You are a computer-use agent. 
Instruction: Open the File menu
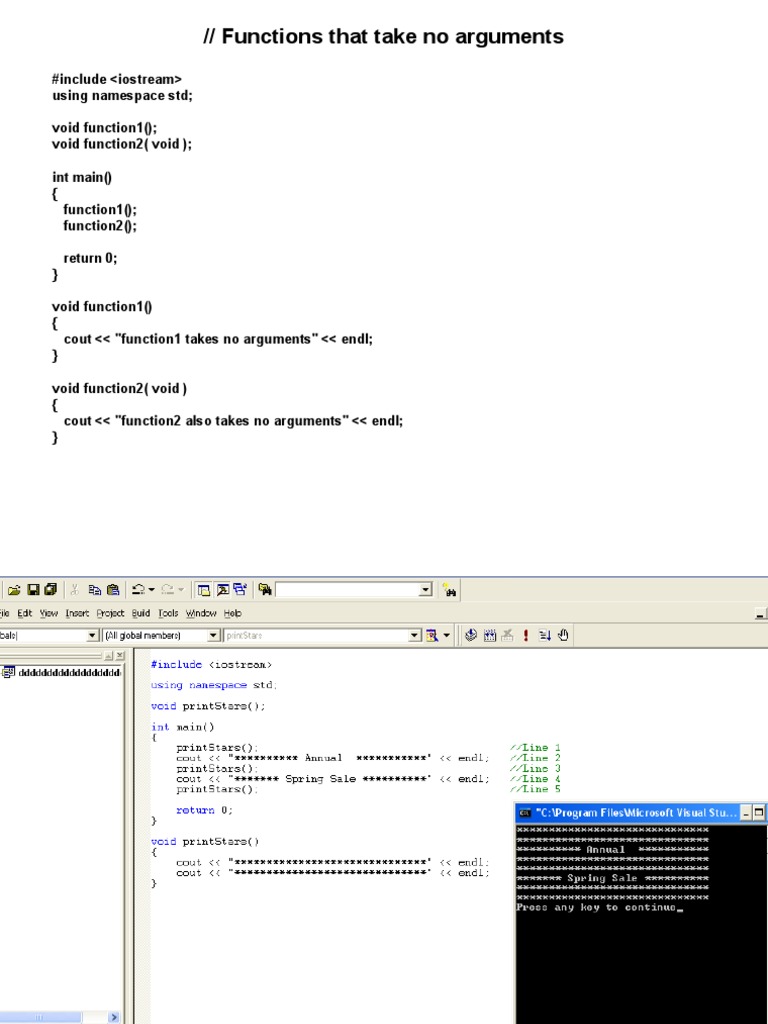pos(5,613)
